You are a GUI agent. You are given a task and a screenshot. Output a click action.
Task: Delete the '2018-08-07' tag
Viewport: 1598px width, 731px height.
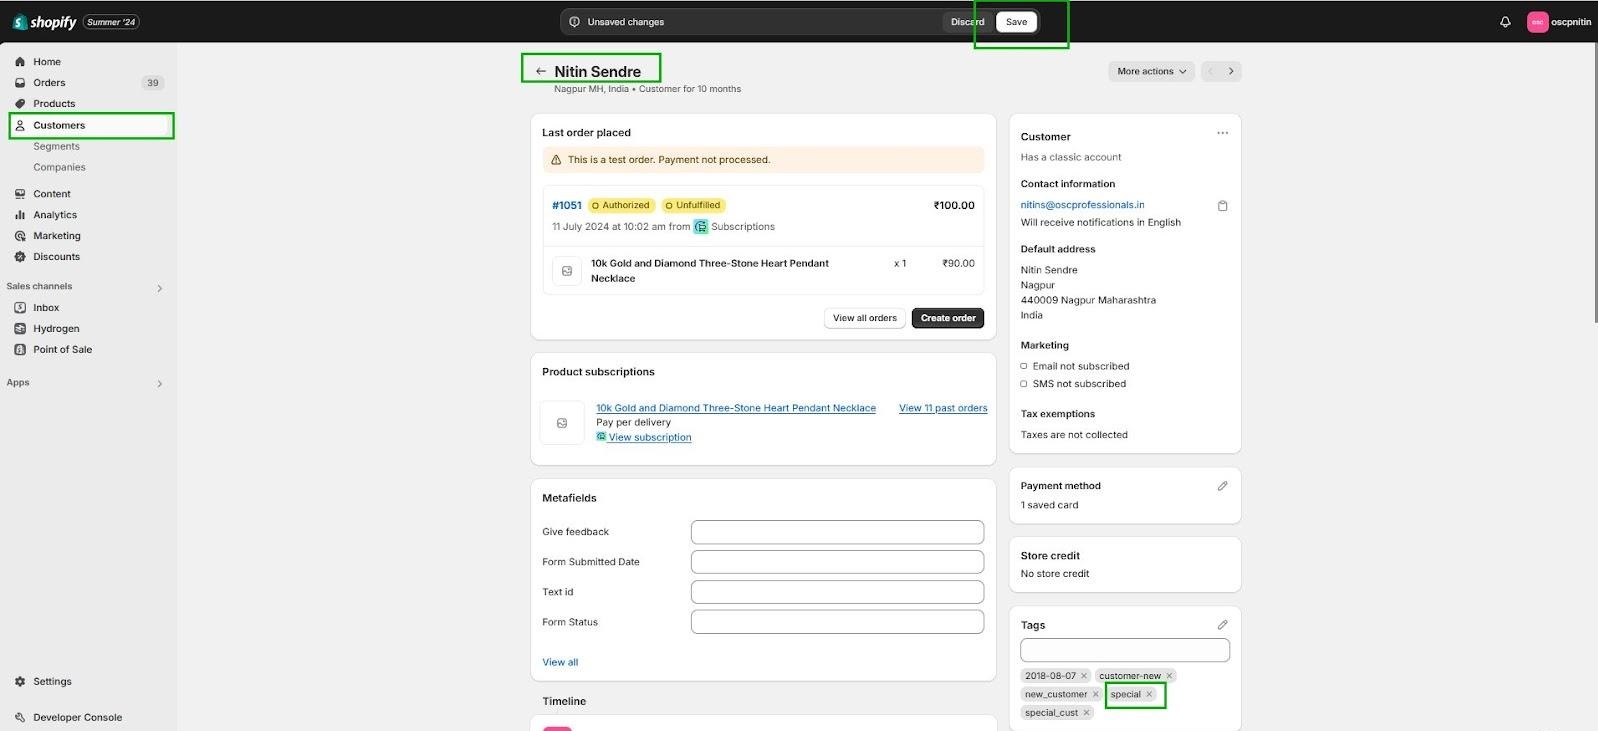[1084, 676]
